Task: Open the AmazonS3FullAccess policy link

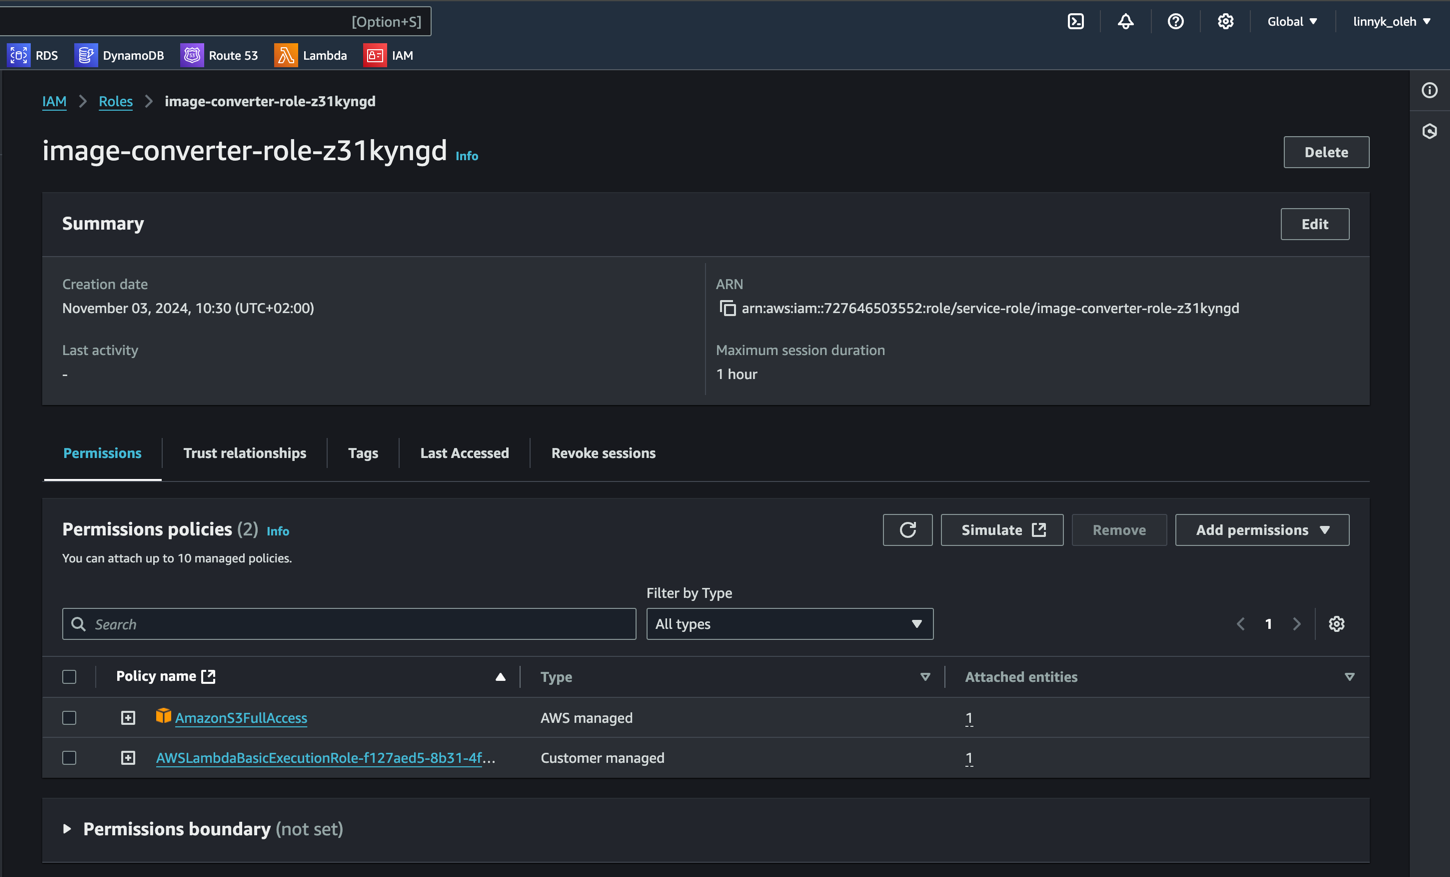Action: 241,718
